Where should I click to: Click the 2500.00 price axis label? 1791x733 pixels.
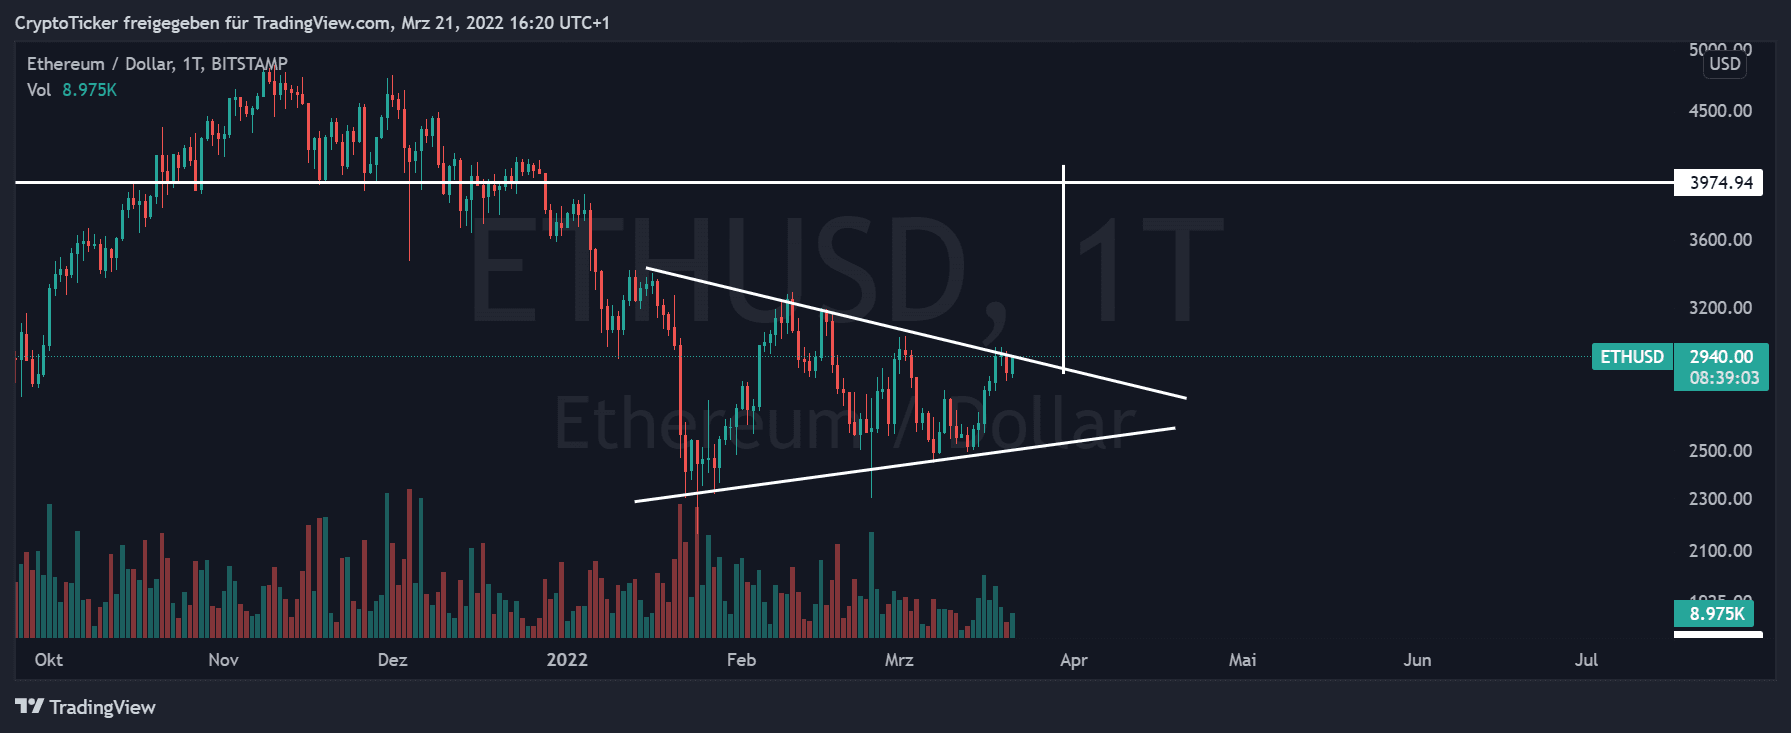point(1720,451)
